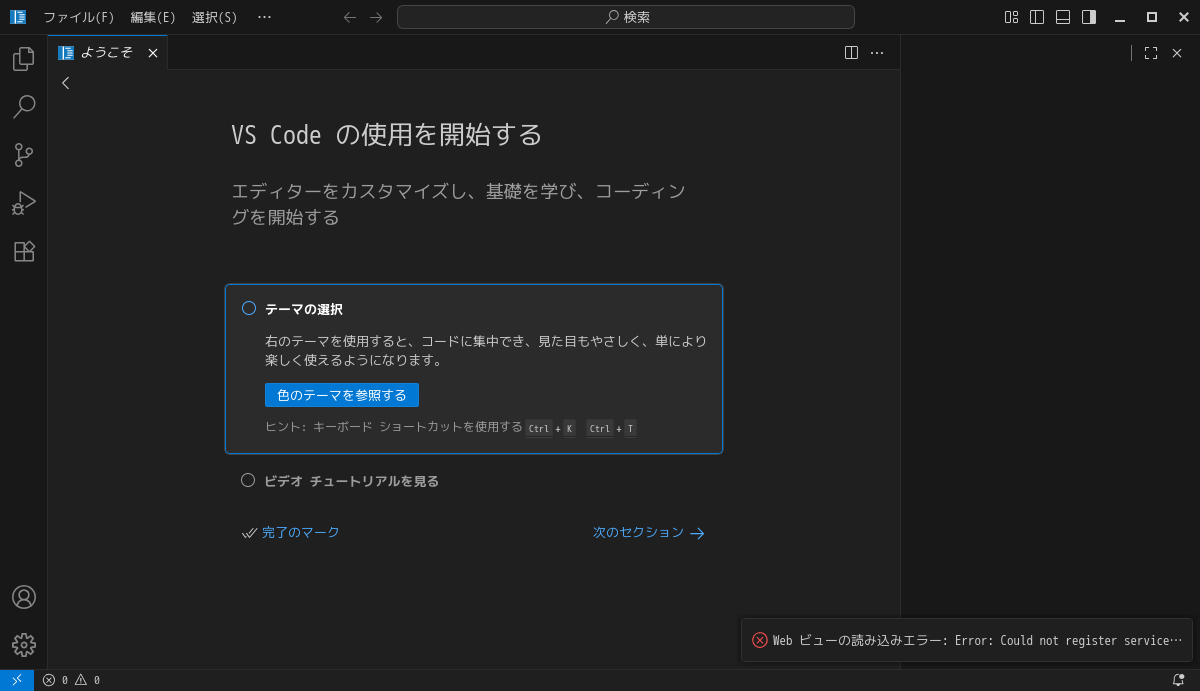This screenshot has width=1200, height=691.
Task: Open the 選択(S) menu
Action: [x=215, y=17]
